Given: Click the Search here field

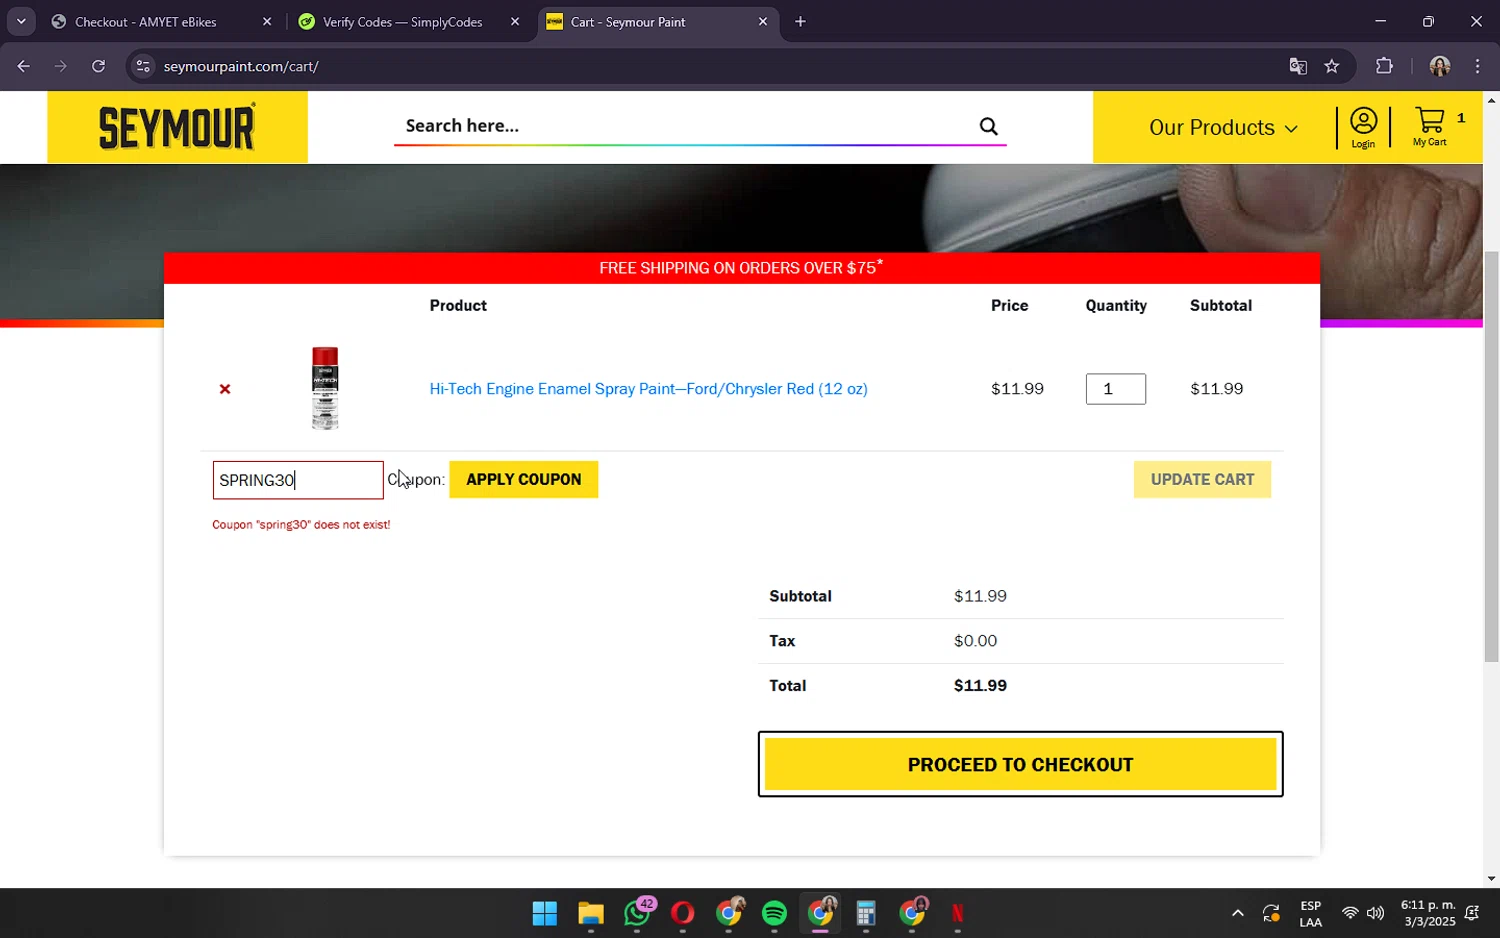Looking at the screenshot, I should click(685, 126).
